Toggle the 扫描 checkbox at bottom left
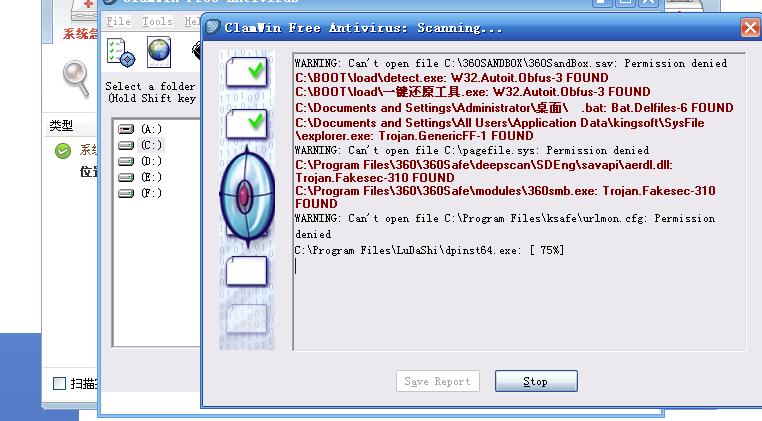The image size is (762, 421). (59, 383)
